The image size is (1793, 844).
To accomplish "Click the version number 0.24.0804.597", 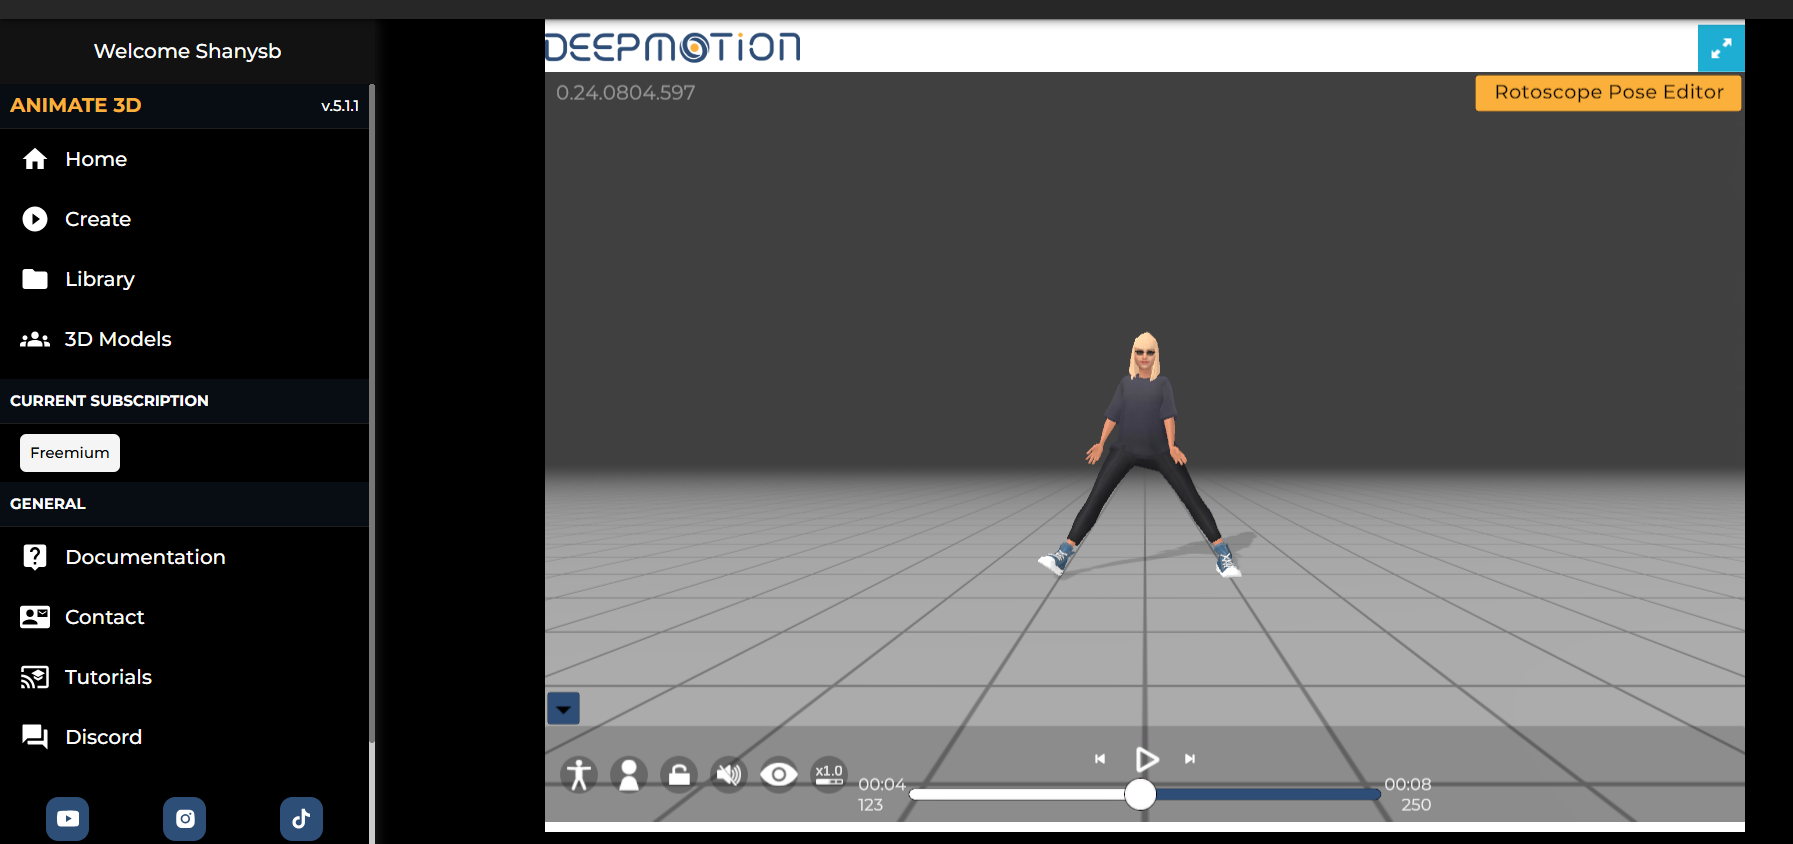I will tap(626, 93).
